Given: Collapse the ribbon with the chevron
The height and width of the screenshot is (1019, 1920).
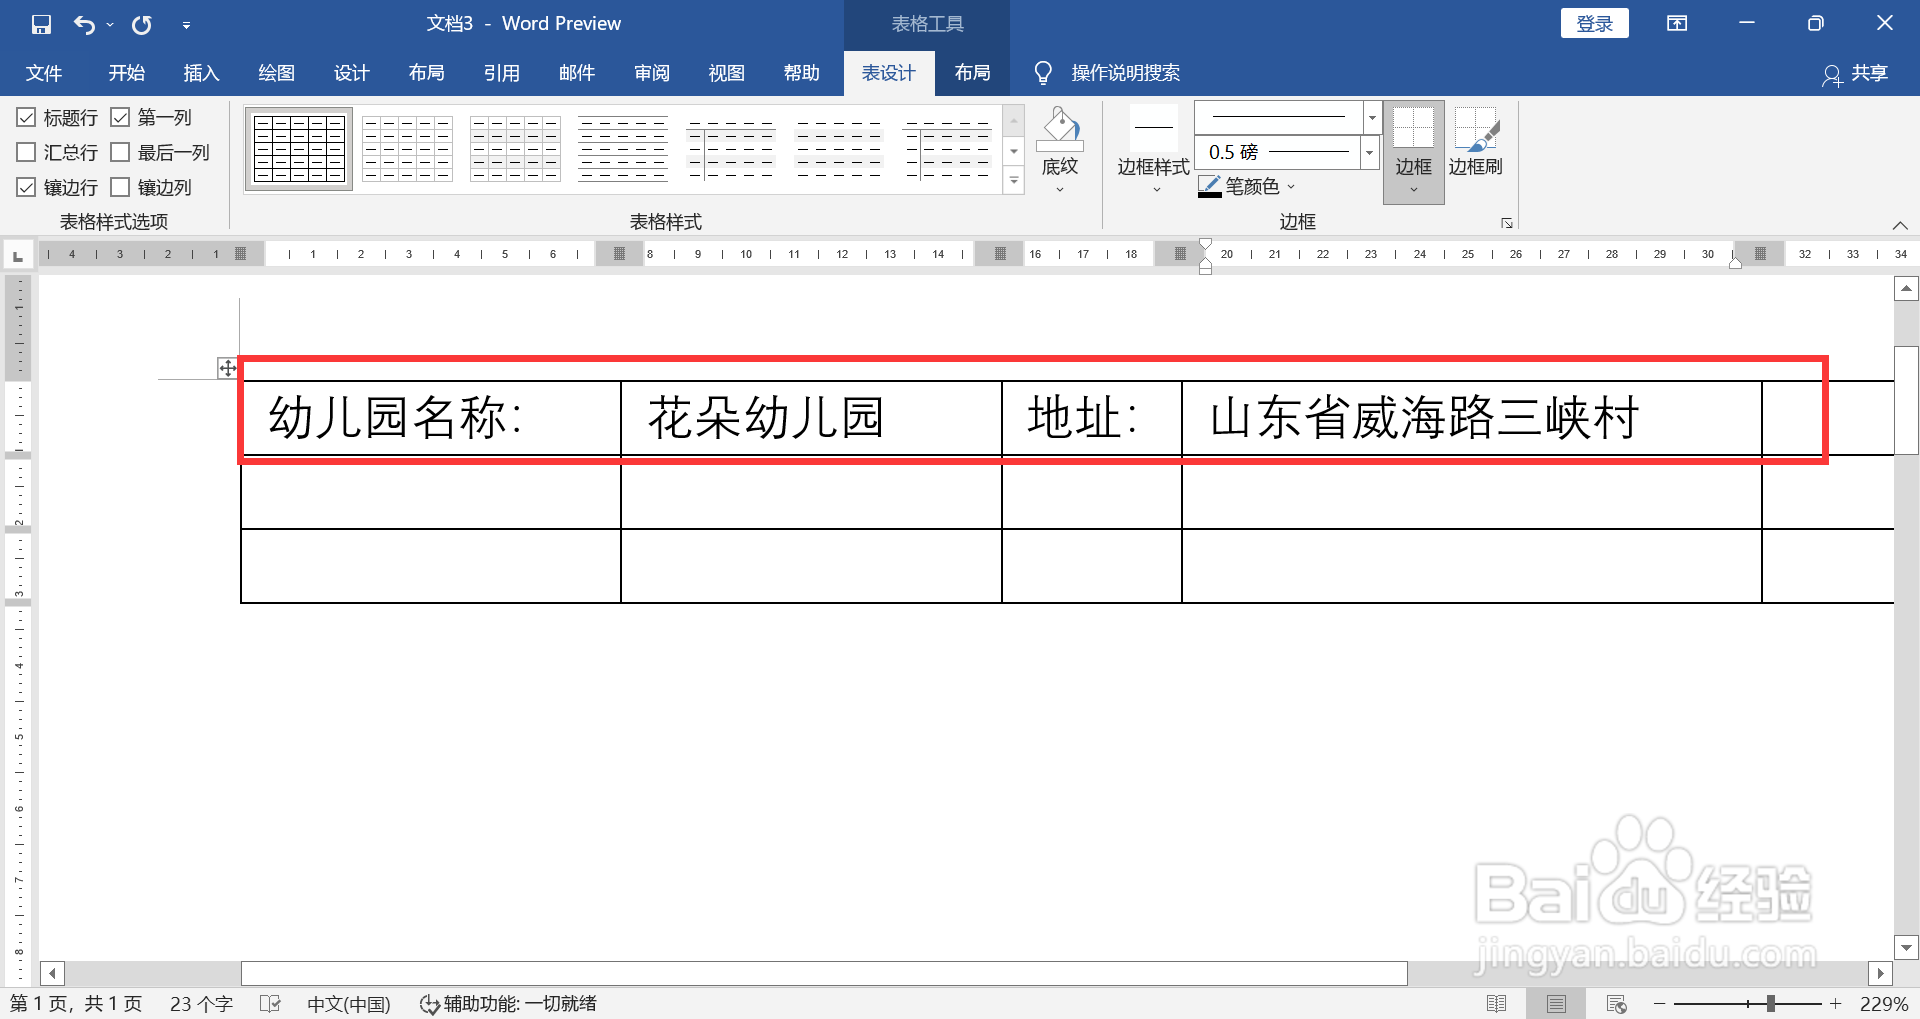Looking at the screenshot, I should (x=1900, y=225).
